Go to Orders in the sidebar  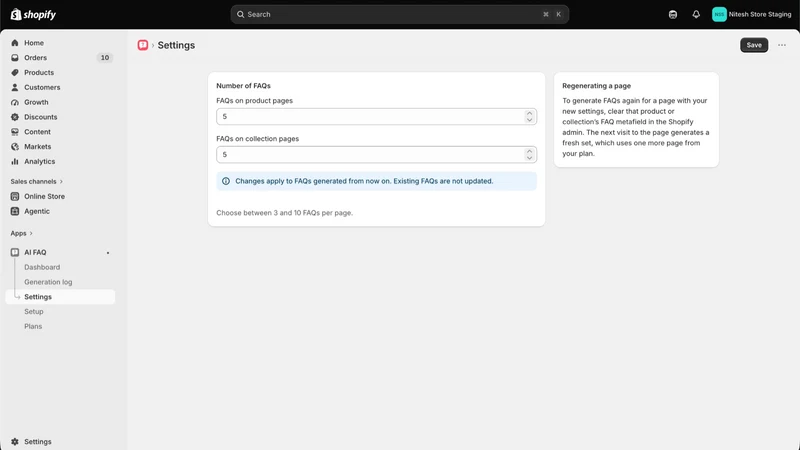(35, 58)
